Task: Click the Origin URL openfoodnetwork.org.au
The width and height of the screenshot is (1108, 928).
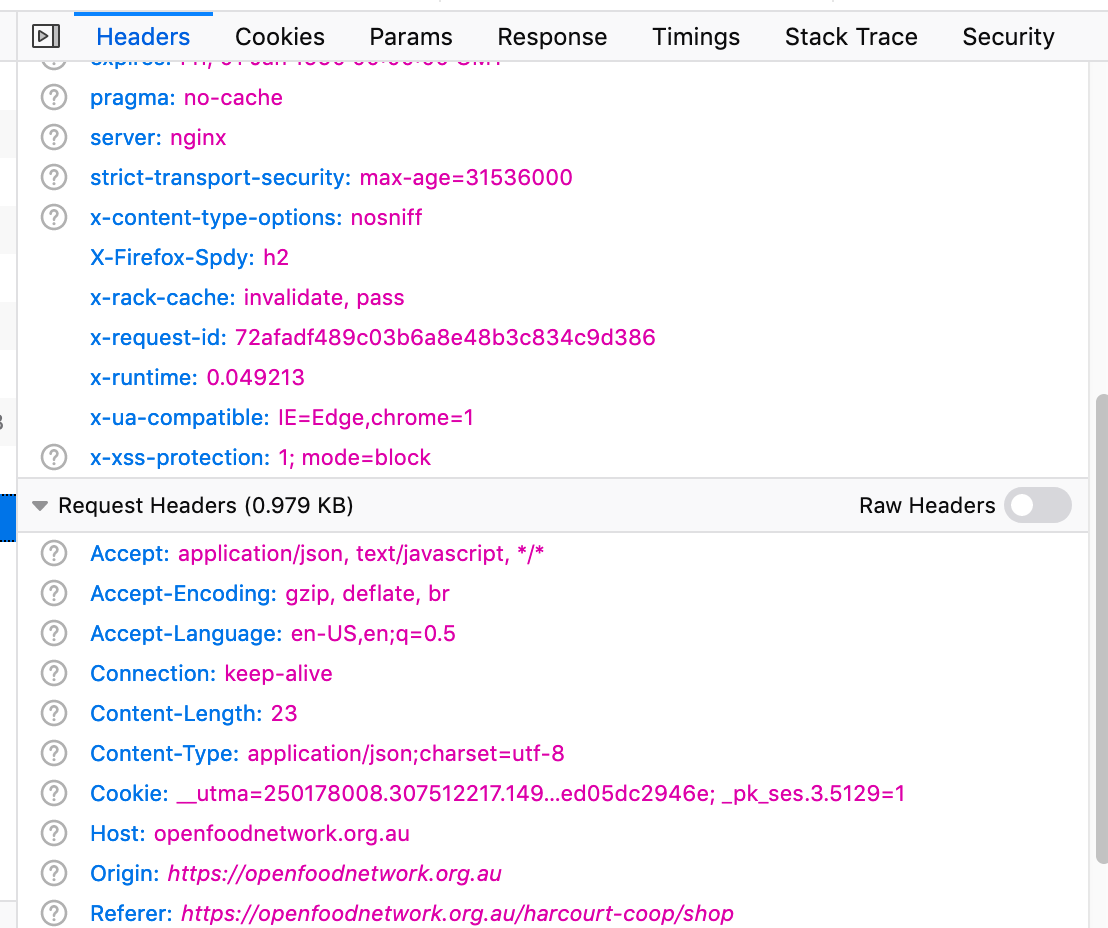Action: tap(334, 874)
